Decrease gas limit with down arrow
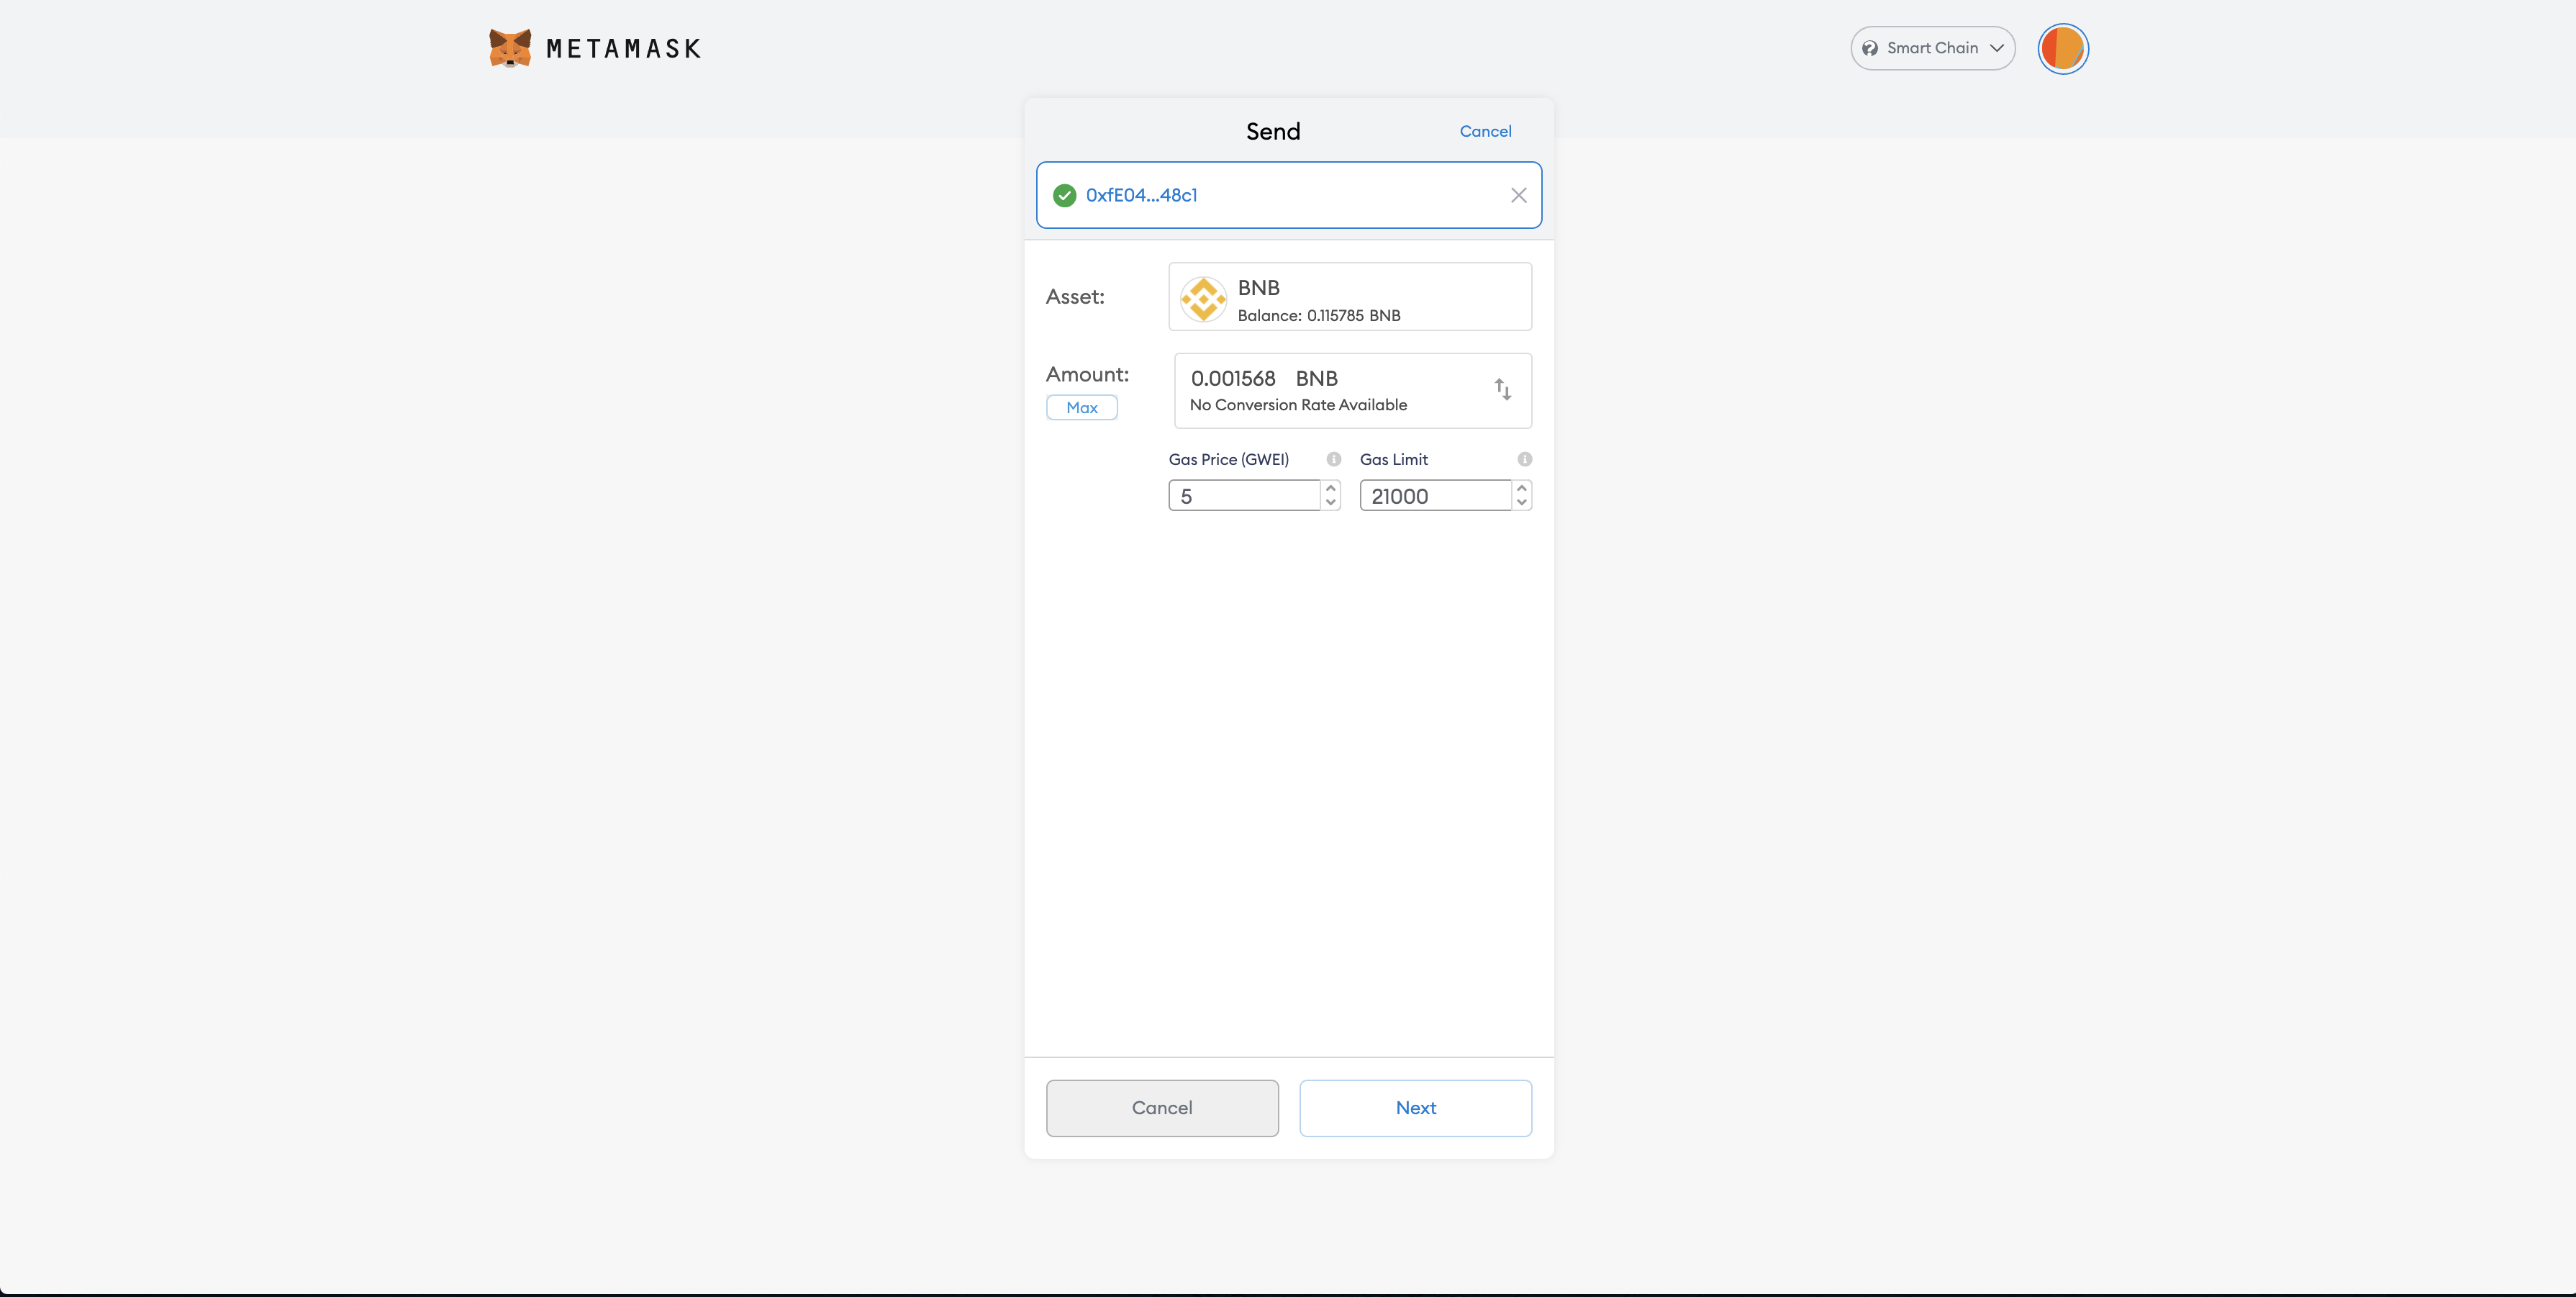The width and height of the screenshot is (2576, 1297). point(1522,502)
